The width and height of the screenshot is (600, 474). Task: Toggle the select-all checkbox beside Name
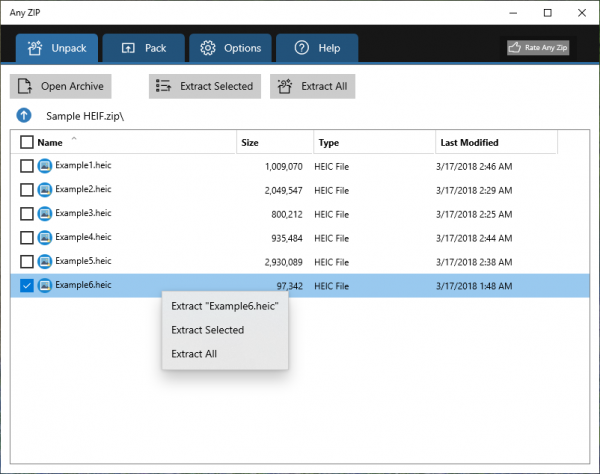coord(27,142)
